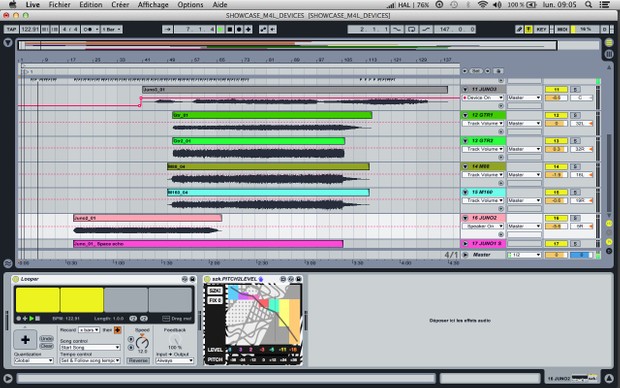Open the Quantization Global dropdown

point(34,360)
